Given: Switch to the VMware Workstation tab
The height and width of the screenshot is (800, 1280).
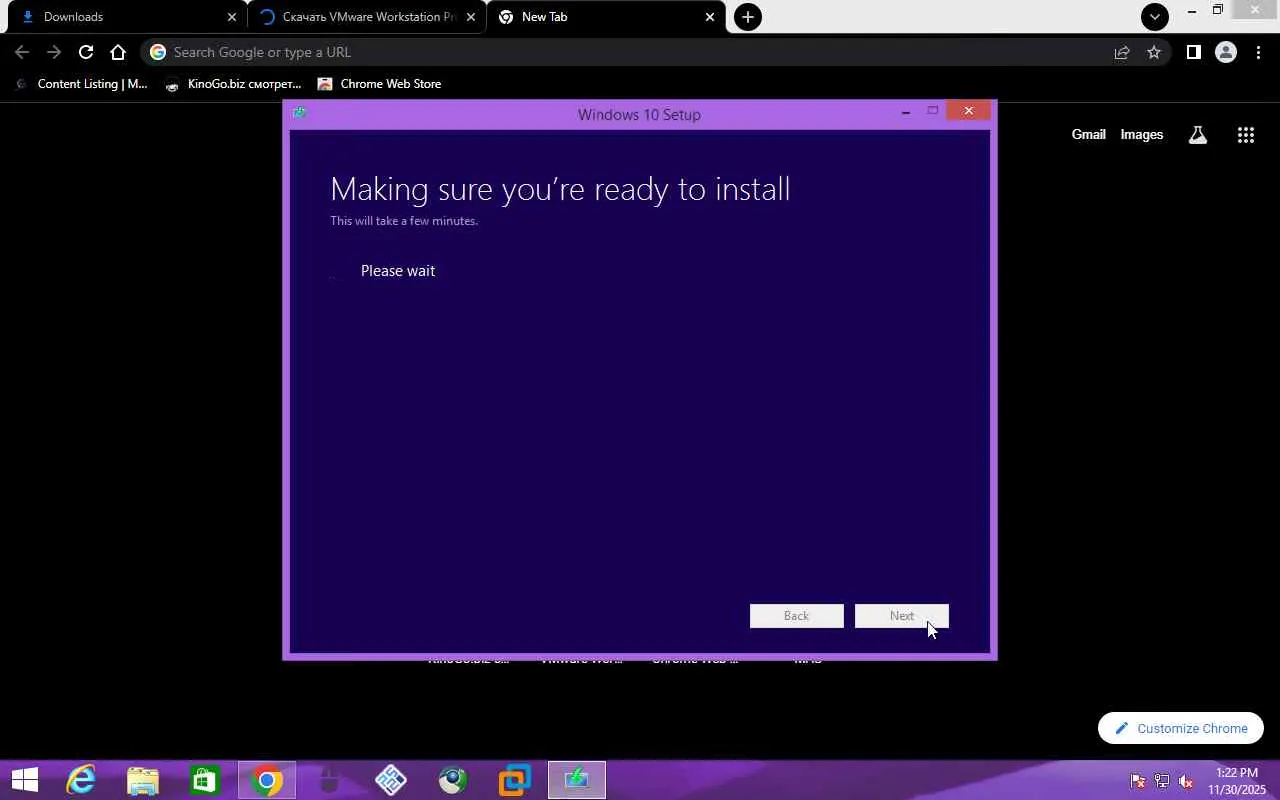Looking at the screenshot, I should click(x=368, y=17).
